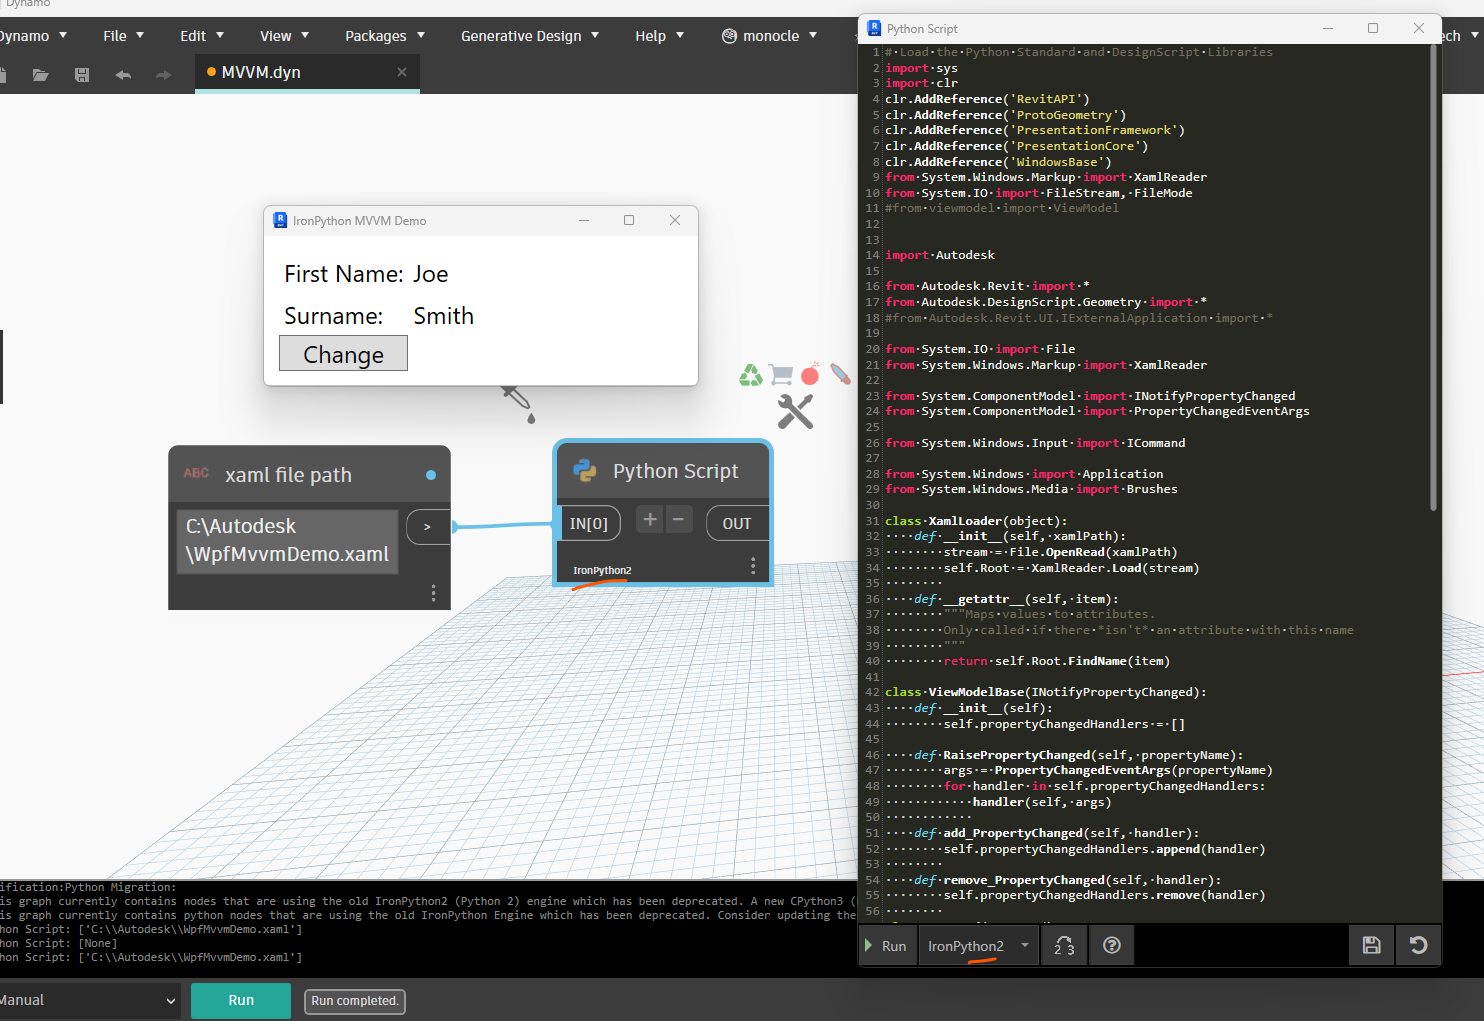Add an input port with the plus button
Image resolution: width=1484 pixels, height=1021 pixels.
click(650, 519)
